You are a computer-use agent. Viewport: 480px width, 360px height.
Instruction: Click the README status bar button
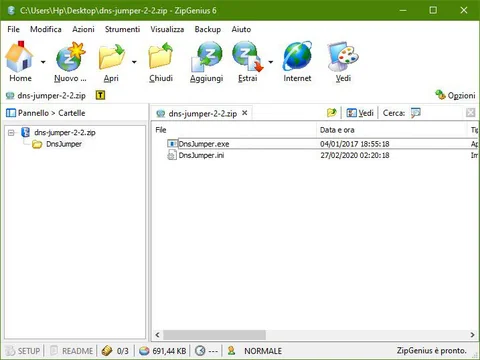(71, 351)
